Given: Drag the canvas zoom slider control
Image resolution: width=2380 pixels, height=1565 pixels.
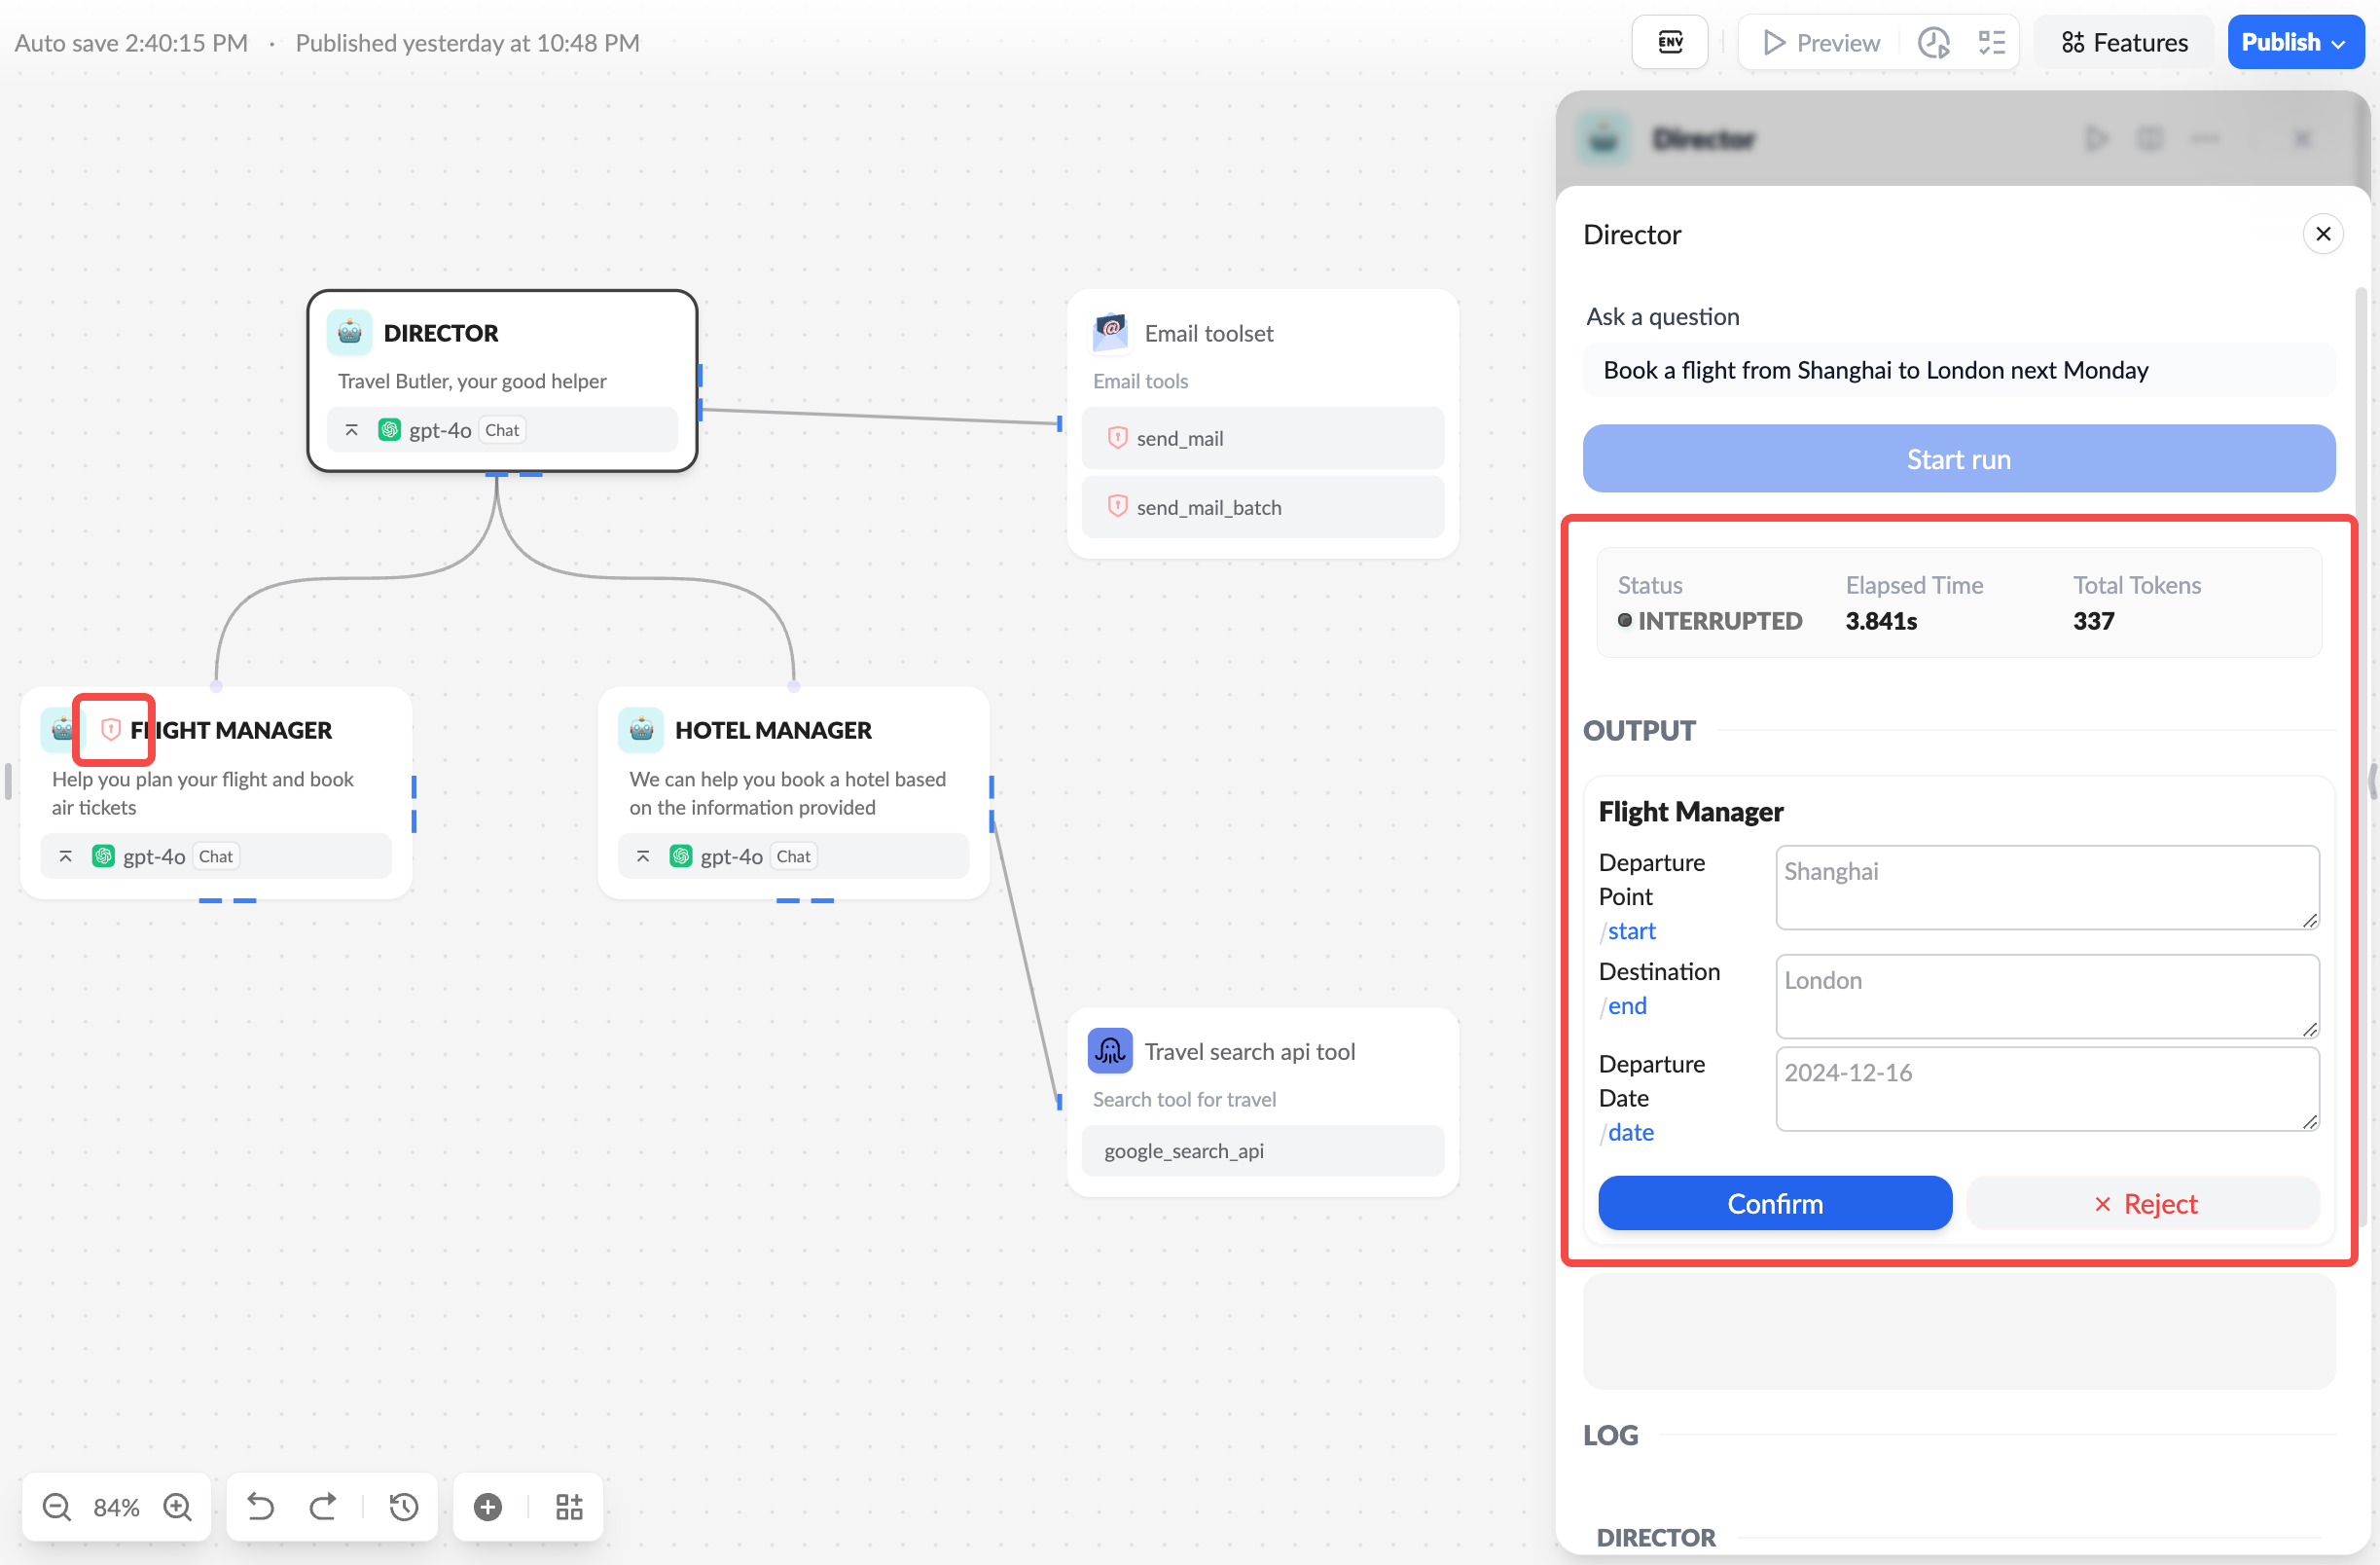Looking at the screenshot, I should tap(117, 1506).
